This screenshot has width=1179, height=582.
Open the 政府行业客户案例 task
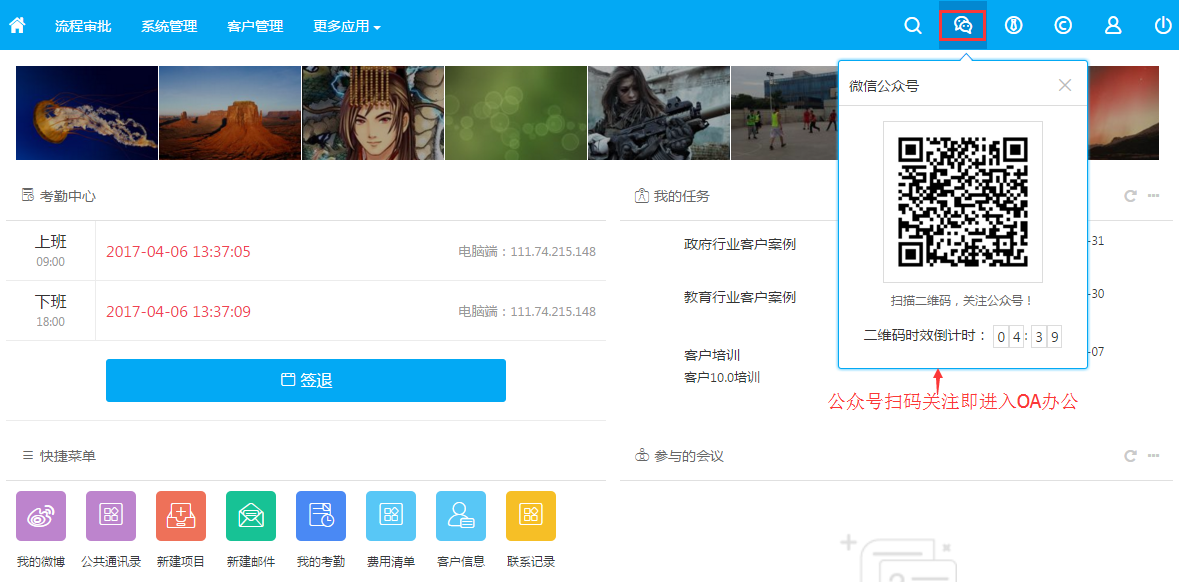pyautogui.click(x=740, y=244)
